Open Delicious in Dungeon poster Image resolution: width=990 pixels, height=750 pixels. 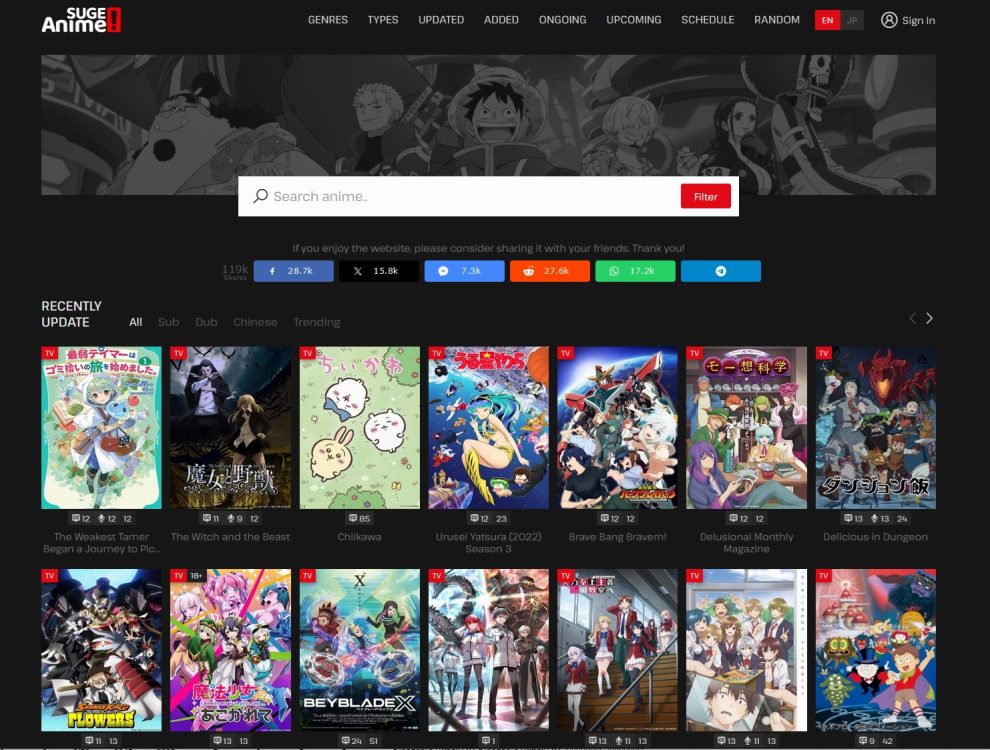(876, 427)
